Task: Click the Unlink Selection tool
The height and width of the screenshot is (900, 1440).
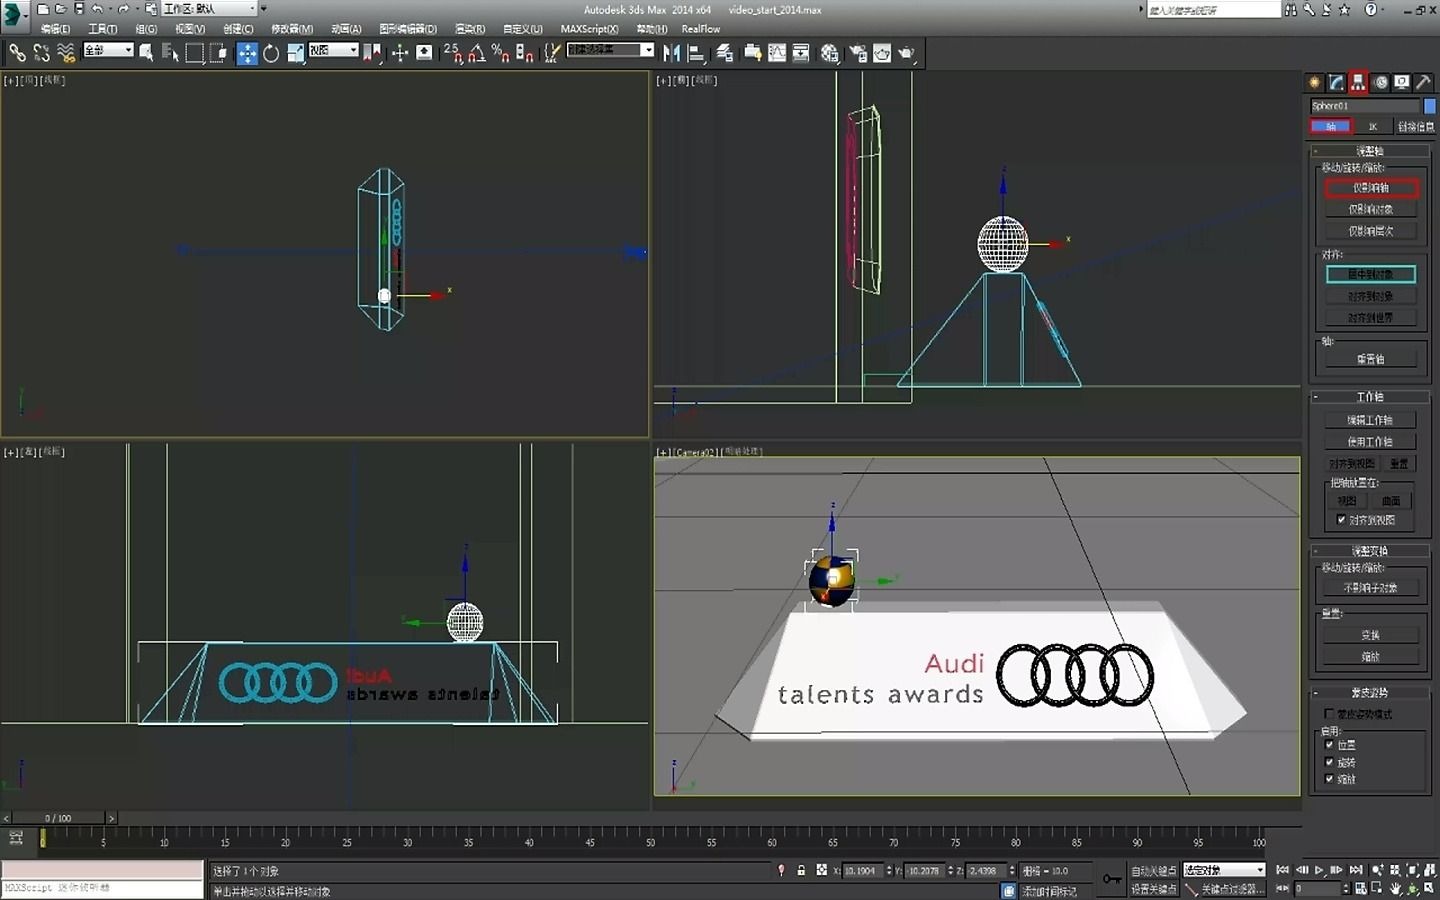Action: click(41, 53)
